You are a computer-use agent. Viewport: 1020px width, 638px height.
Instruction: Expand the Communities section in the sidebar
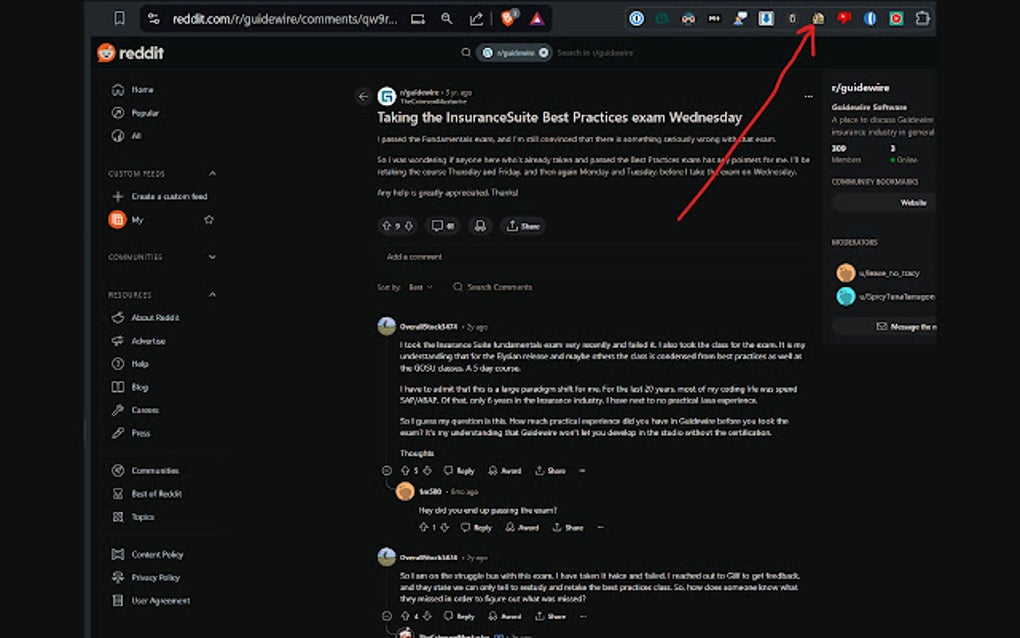click(x=212, y=257)
